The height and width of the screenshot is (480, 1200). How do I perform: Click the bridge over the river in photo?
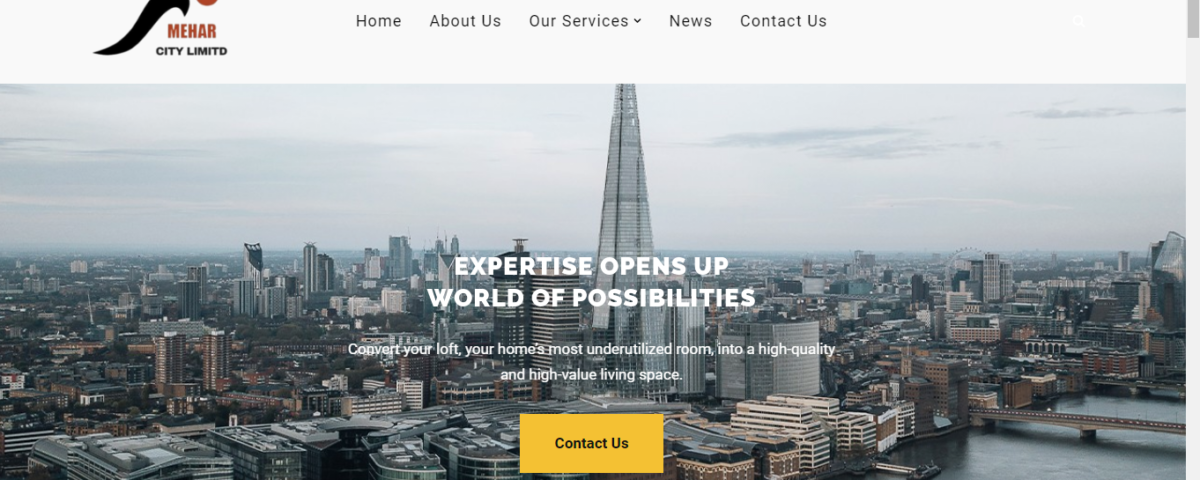point(1080,421)
